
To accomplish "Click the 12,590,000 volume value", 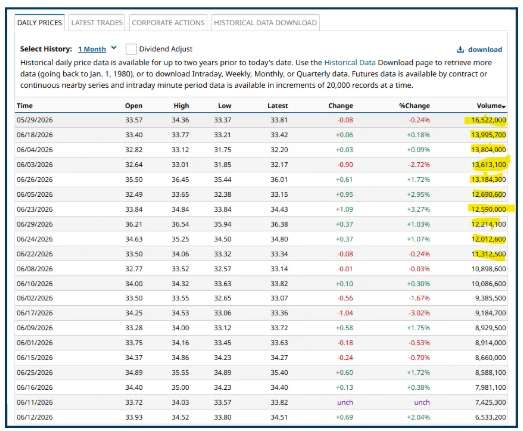I will 489,209.
